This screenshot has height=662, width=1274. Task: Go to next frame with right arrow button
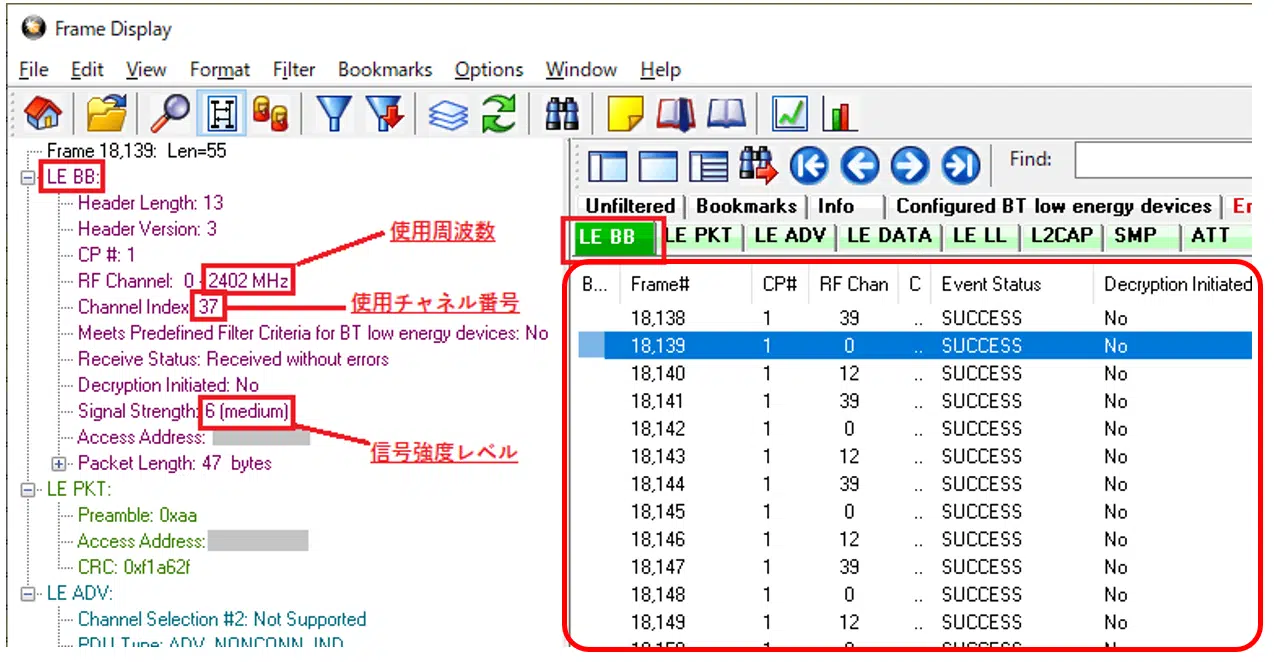pyautogui.click(x=909, y=166)
